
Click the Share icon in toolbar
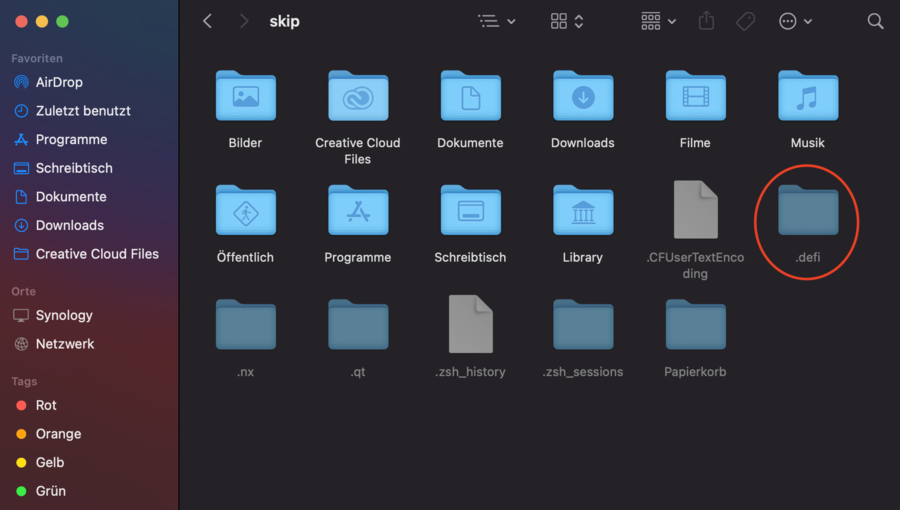(707, 21)
